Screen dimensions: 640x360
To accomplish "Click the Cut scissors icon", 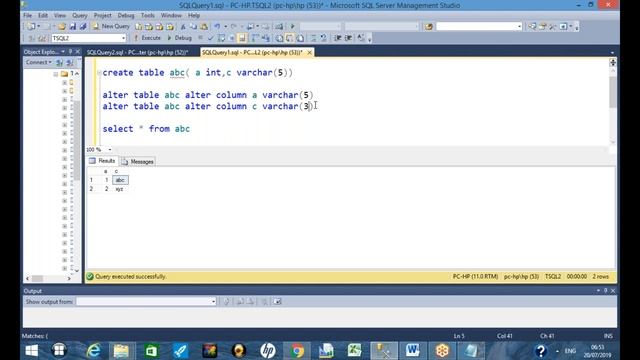I will pos(183,27).
